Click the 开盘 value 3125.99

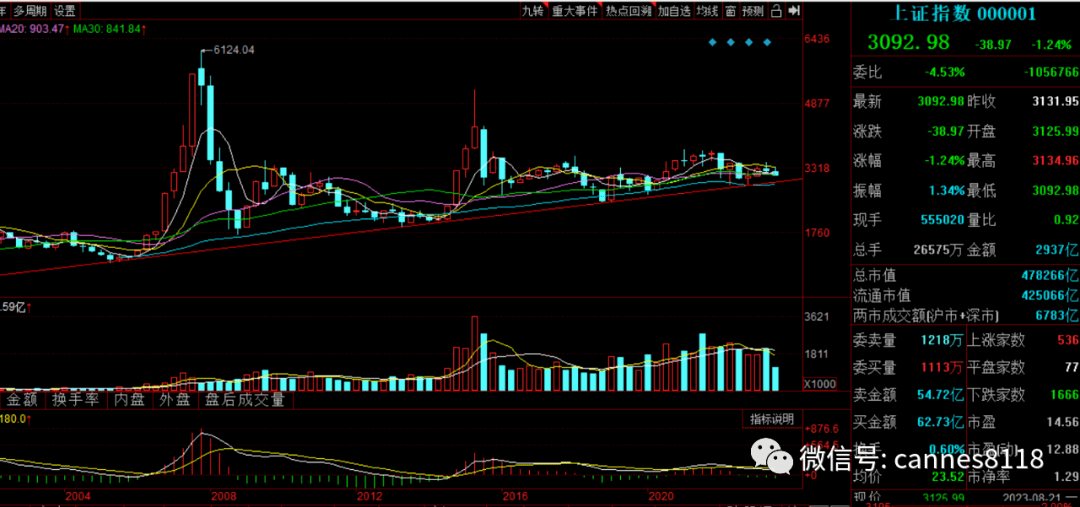point(1055,132)
